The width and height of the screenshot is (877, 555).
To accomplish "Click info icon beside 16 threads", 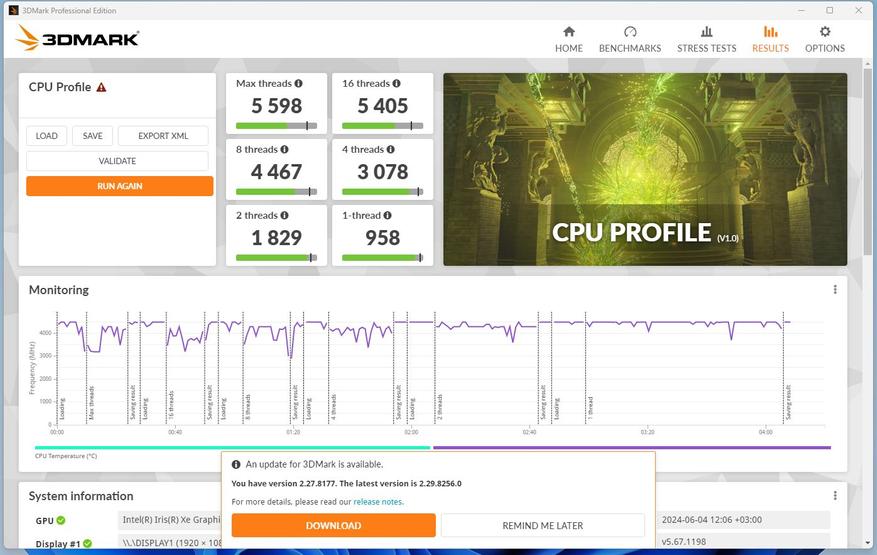I will pos(397,83).
